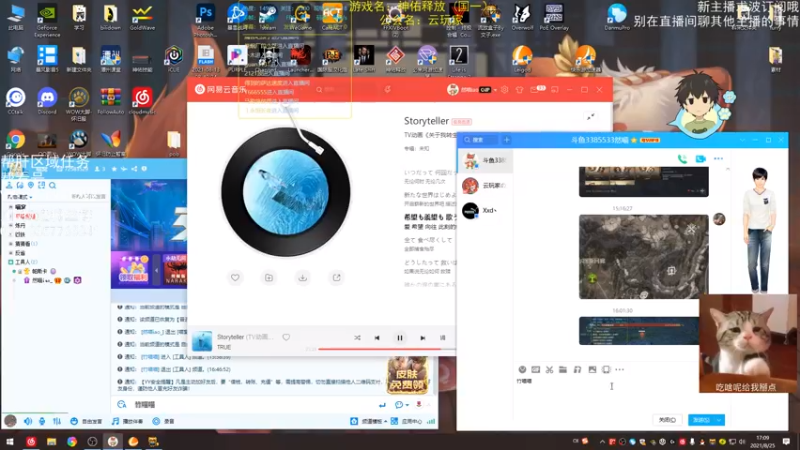Click the heart beside Storyteller in player bar

click(x=286, y=337)
